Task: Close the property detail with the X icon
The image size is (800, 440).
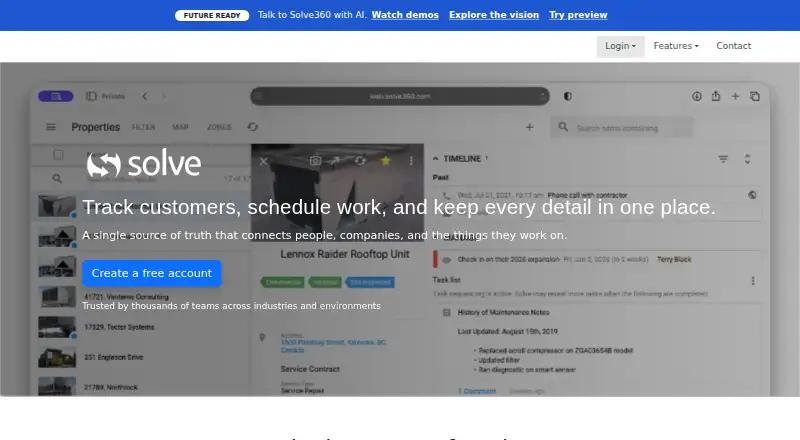Action: click(x=263, y=161)
